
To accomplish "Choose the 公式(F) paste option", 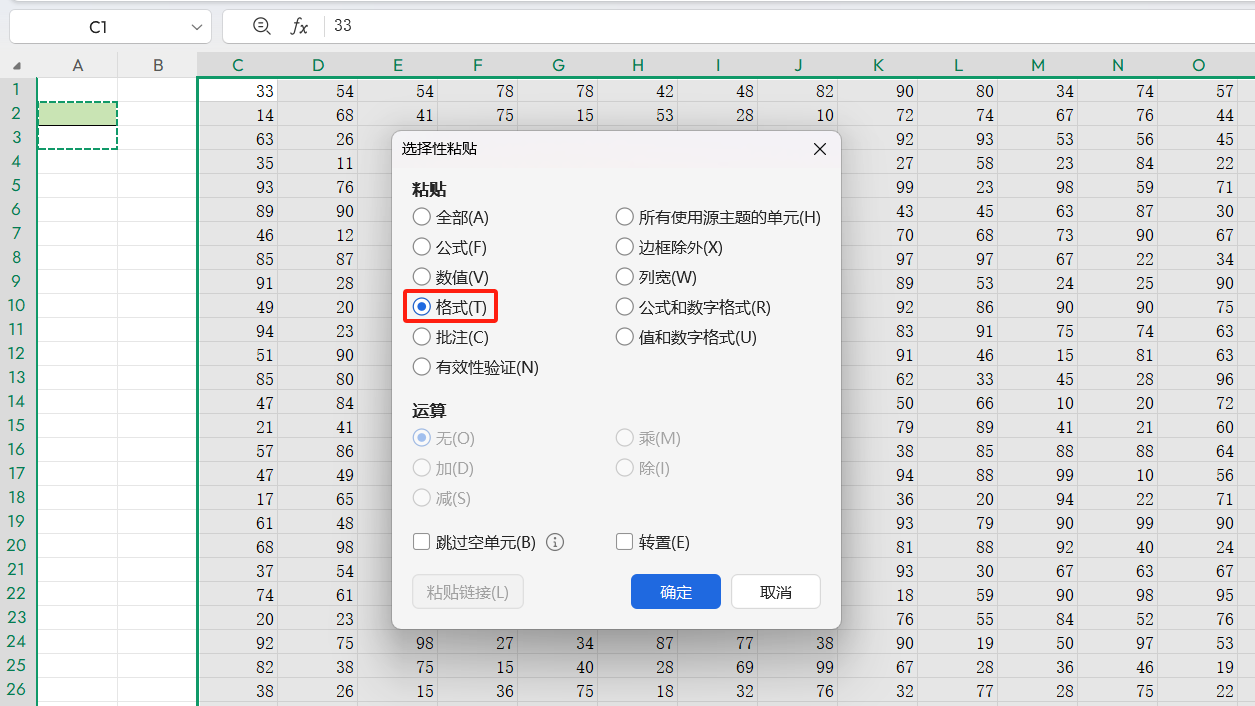I will (x=422, y=247).
